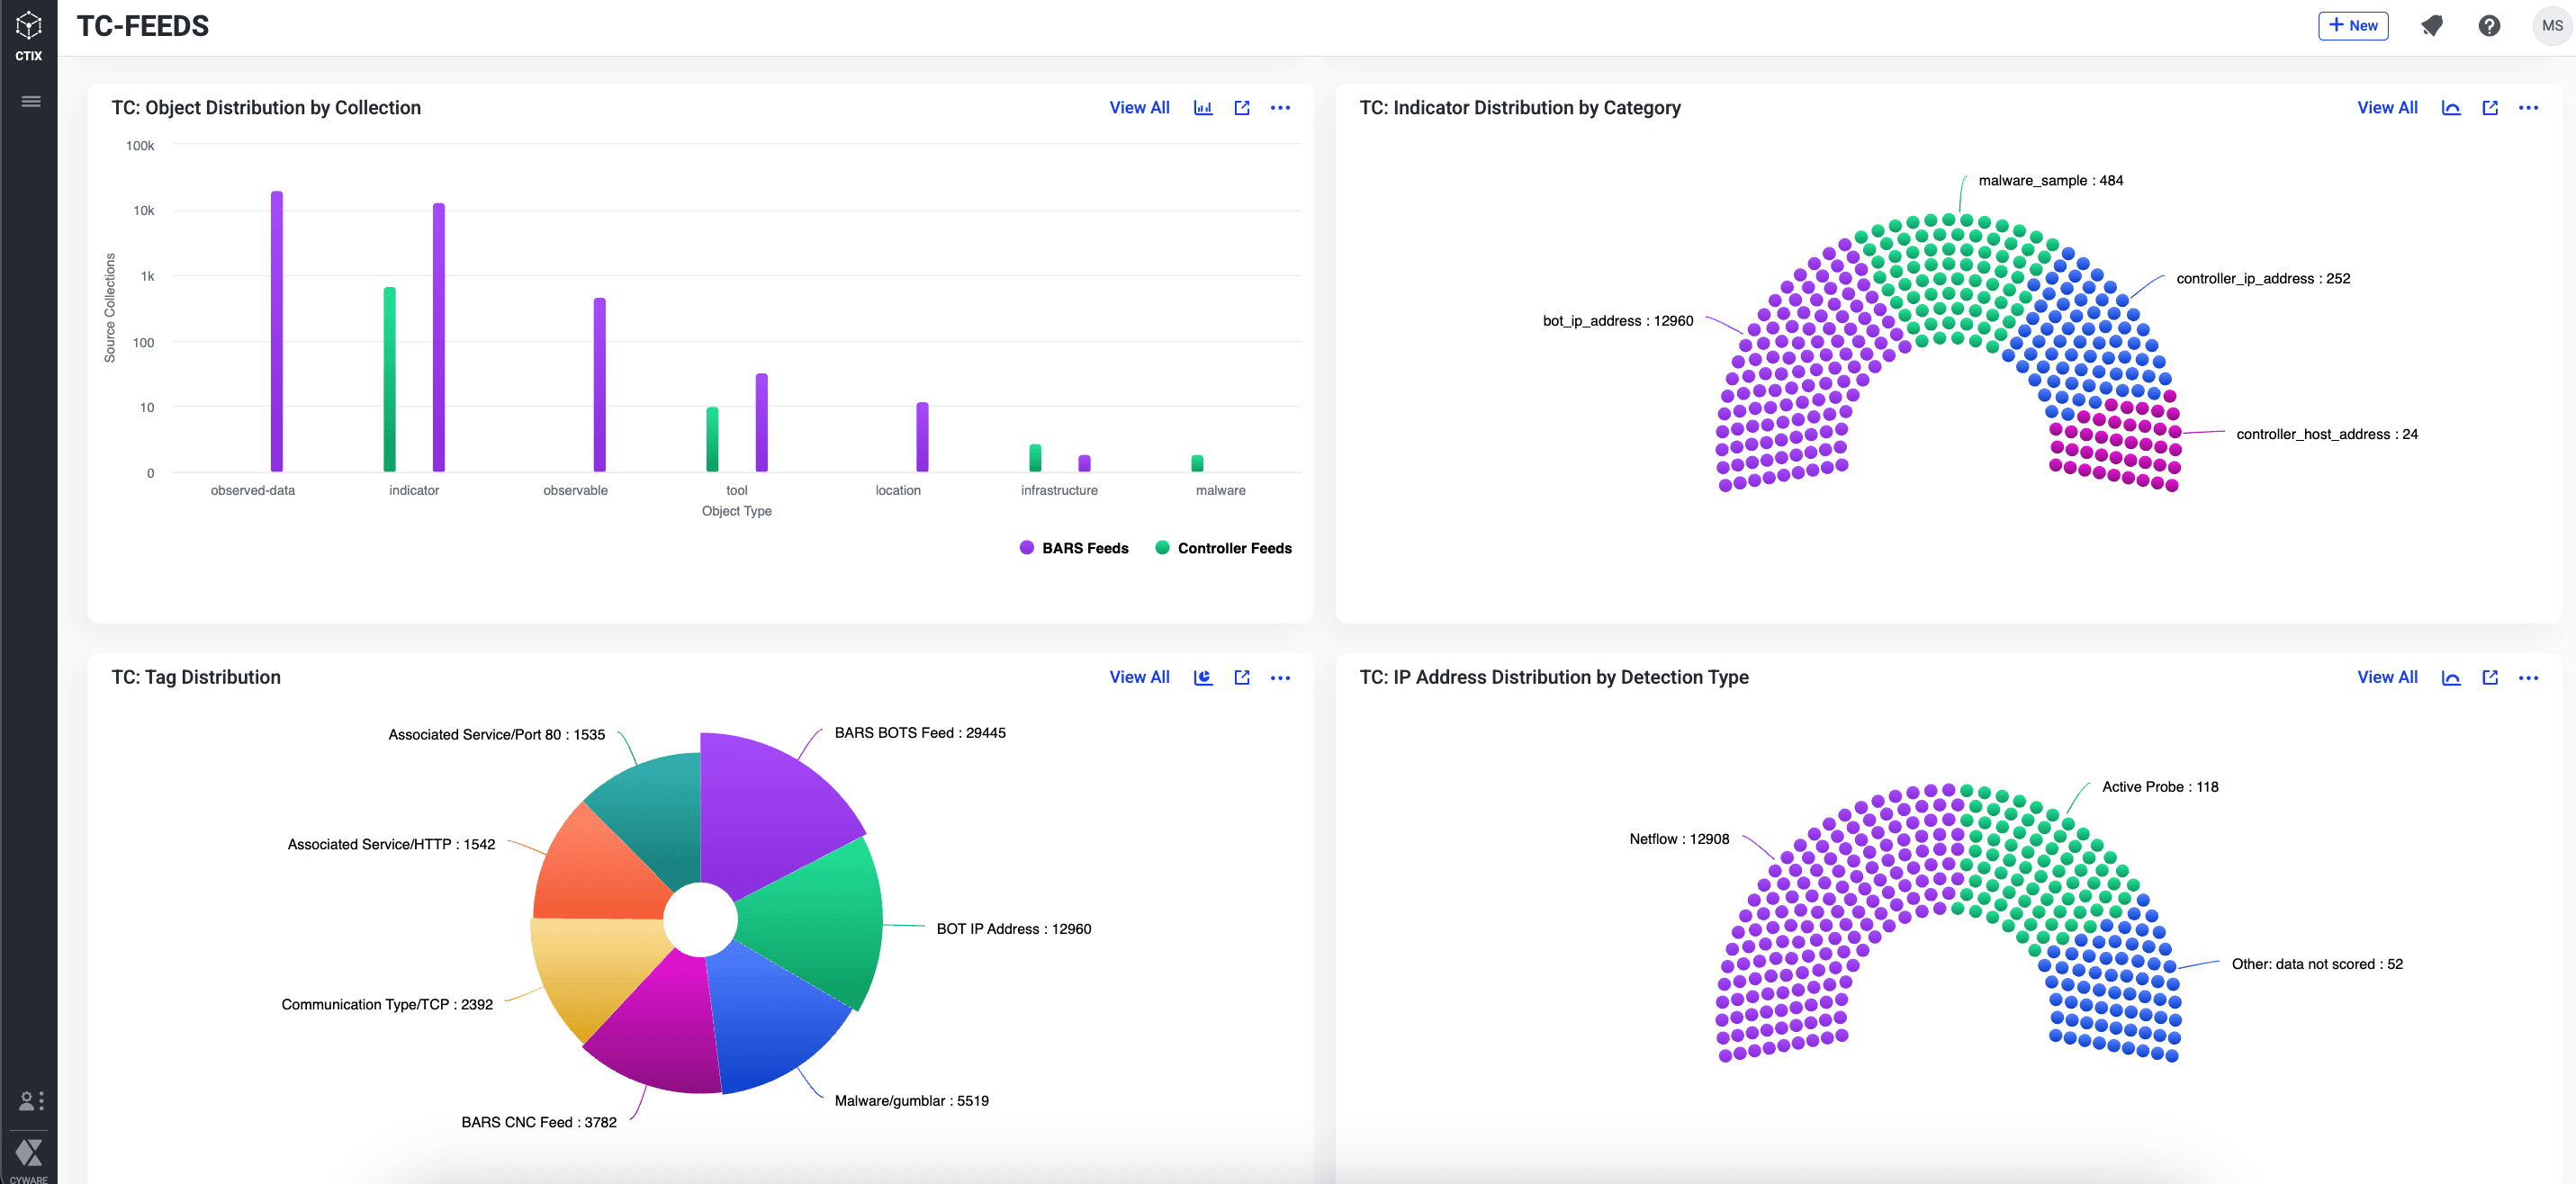
Task: Click the bar chart icon on Object Distribution widget
Action: [x=1203, y=107]
